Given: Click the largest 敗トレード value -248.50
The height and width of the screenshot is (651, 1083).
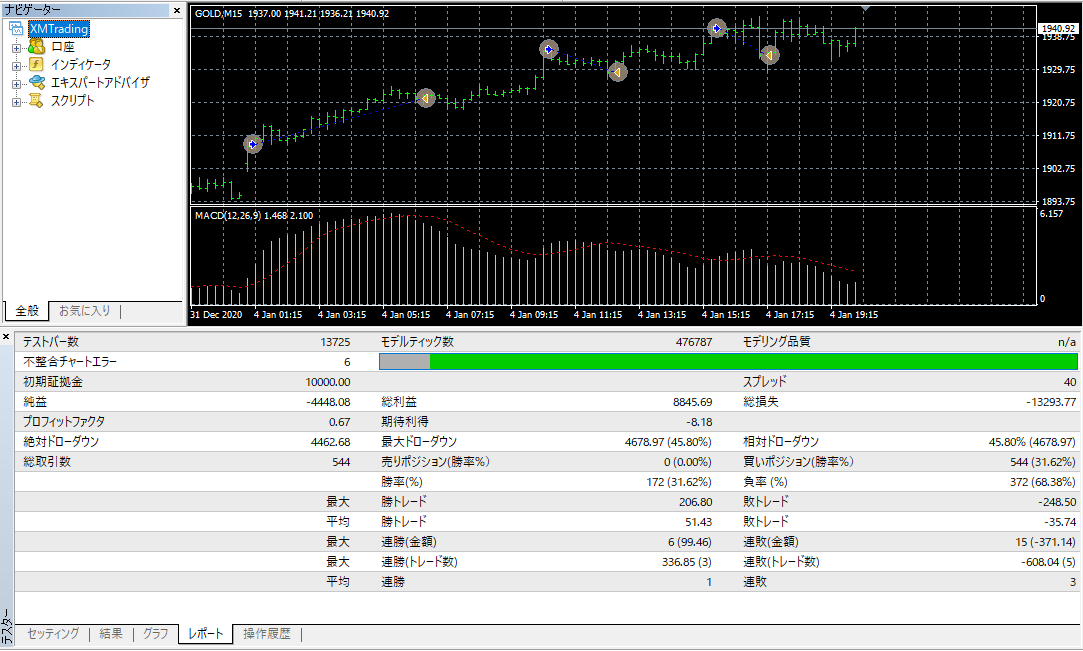Looking at the screenshot, I should pyautogui.click(x=1057, y=502).
